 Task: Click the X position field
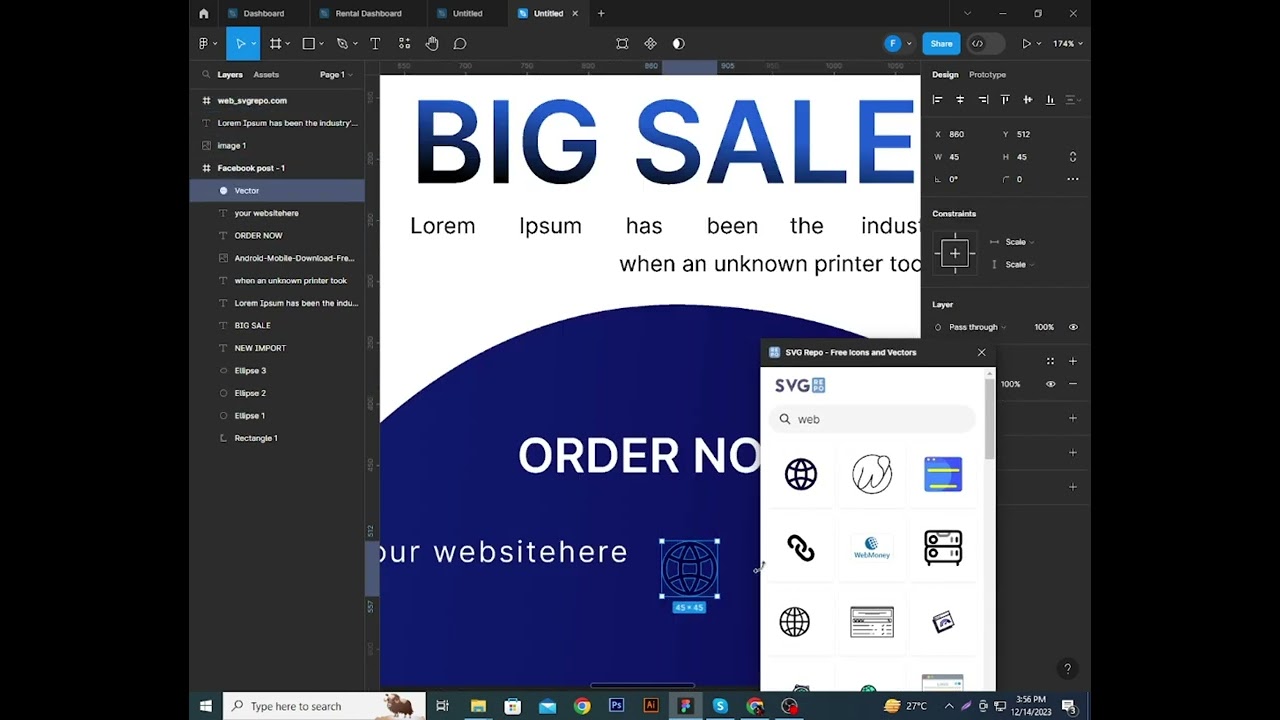point(961,134)
